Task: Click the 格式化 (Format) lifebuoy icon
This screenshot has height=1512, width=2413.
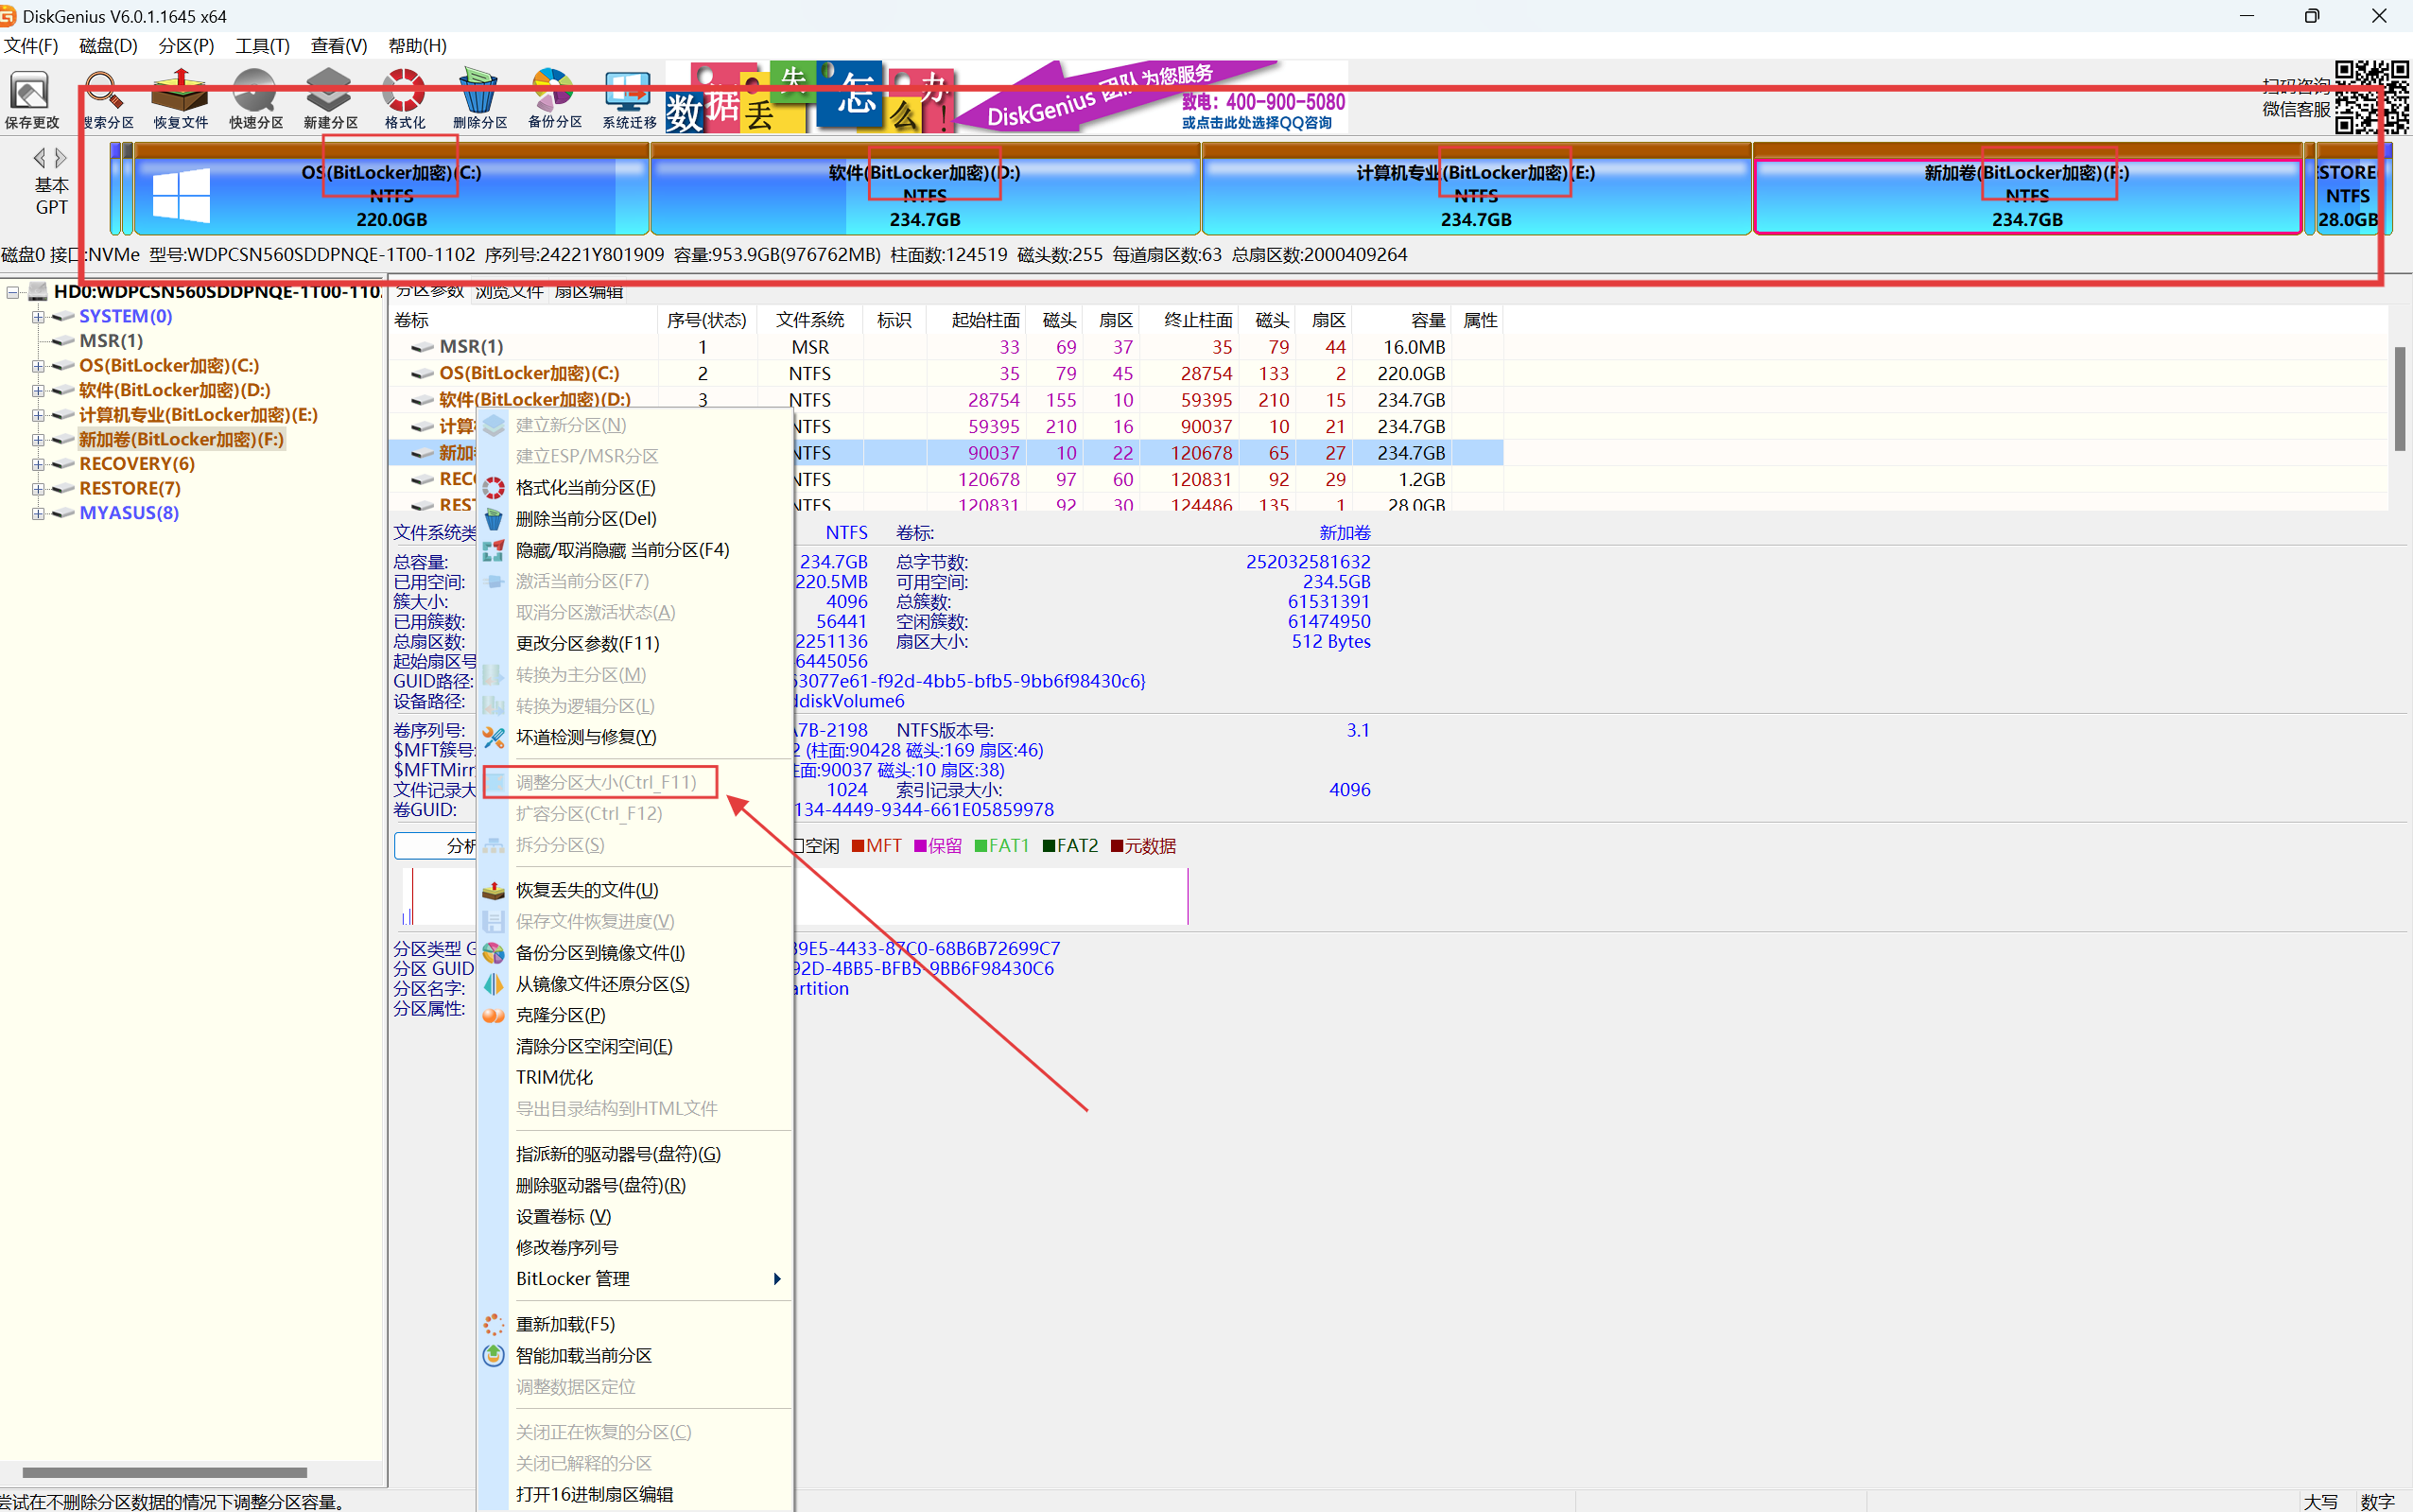Action: click(405, 99)
